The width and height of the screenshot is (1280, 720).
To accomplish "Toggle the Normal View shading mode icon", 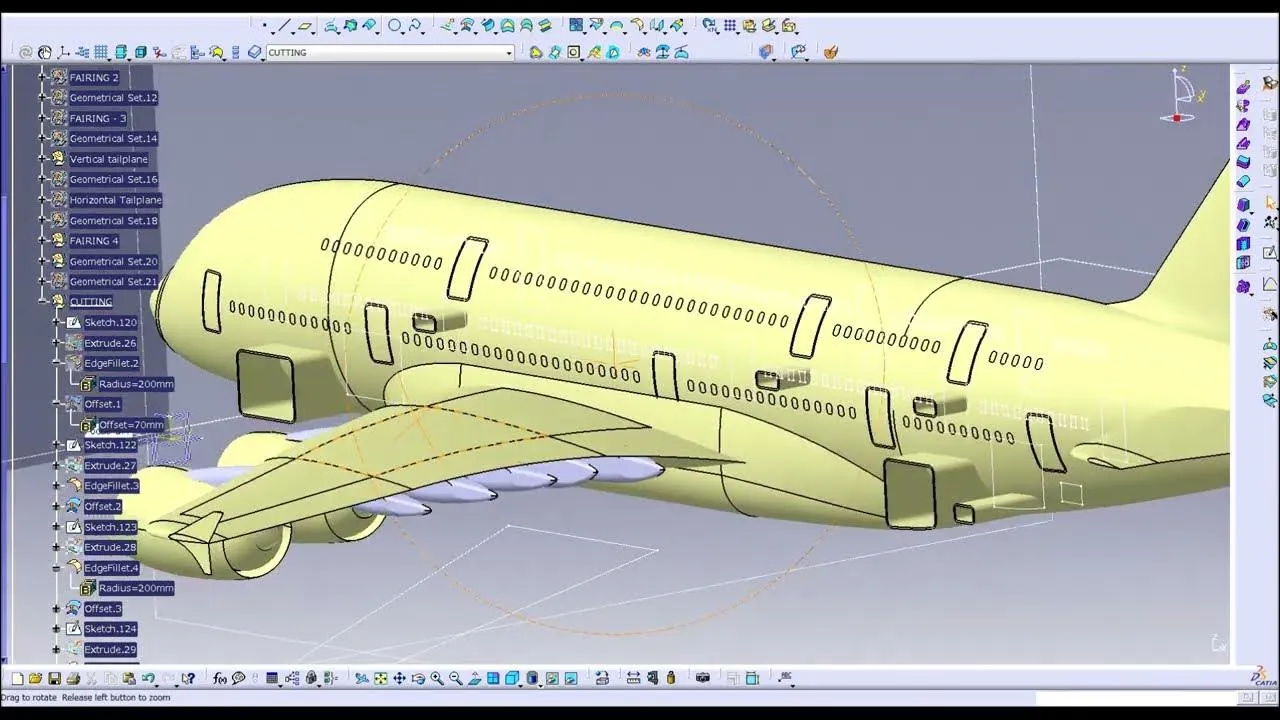I will [x=474, y=678].
